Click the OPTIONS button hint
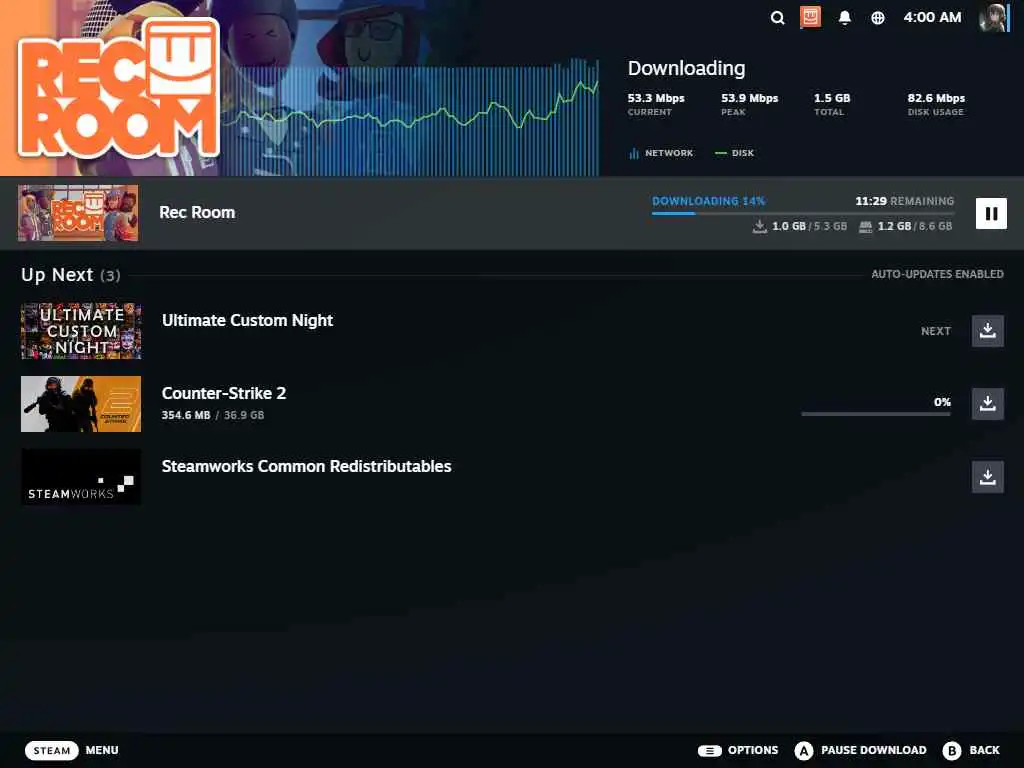Viewport: 1024px width, 768px height. coord(738,750)
